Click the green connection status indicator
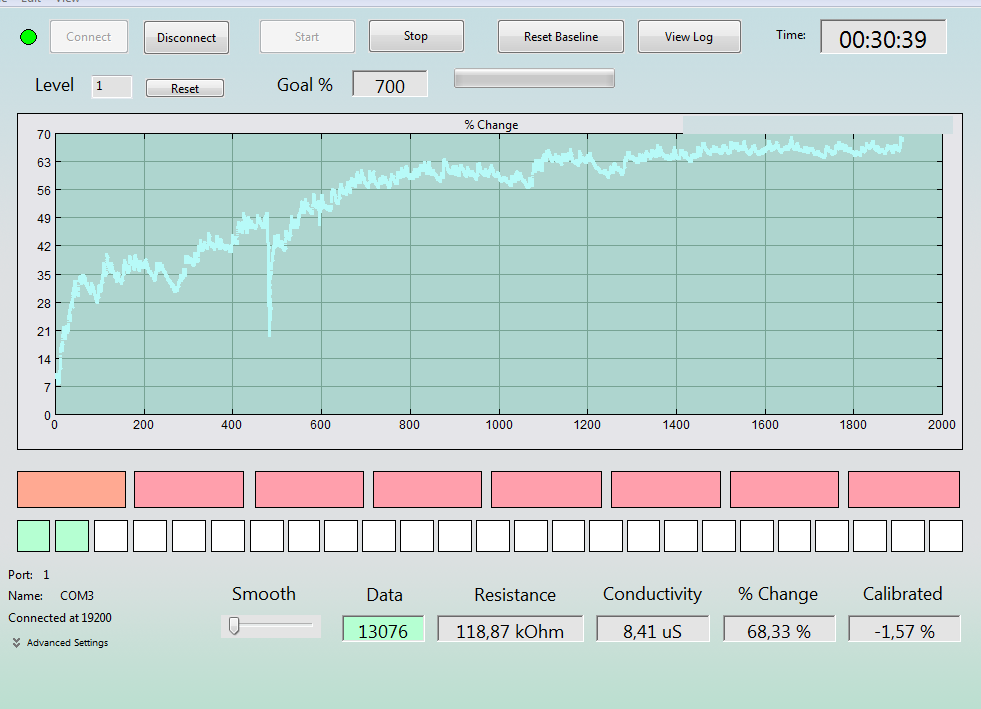 [28, 38]
